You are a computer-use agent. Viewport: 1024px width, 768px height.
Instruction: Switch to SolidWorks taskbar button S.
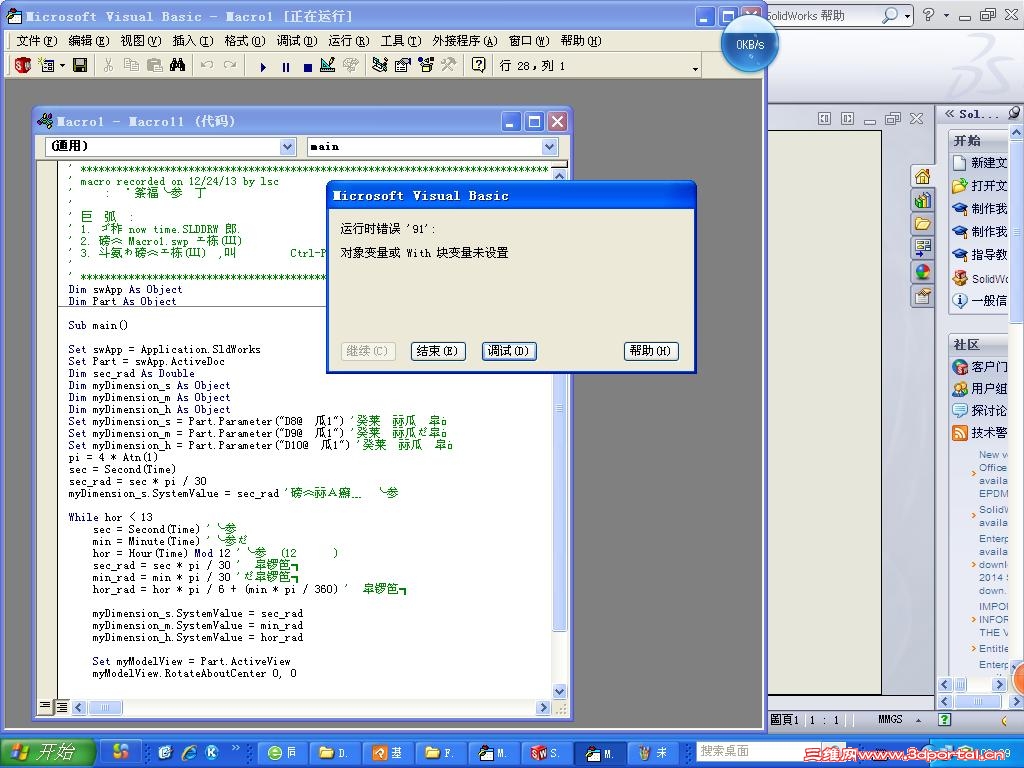(545, 753)
